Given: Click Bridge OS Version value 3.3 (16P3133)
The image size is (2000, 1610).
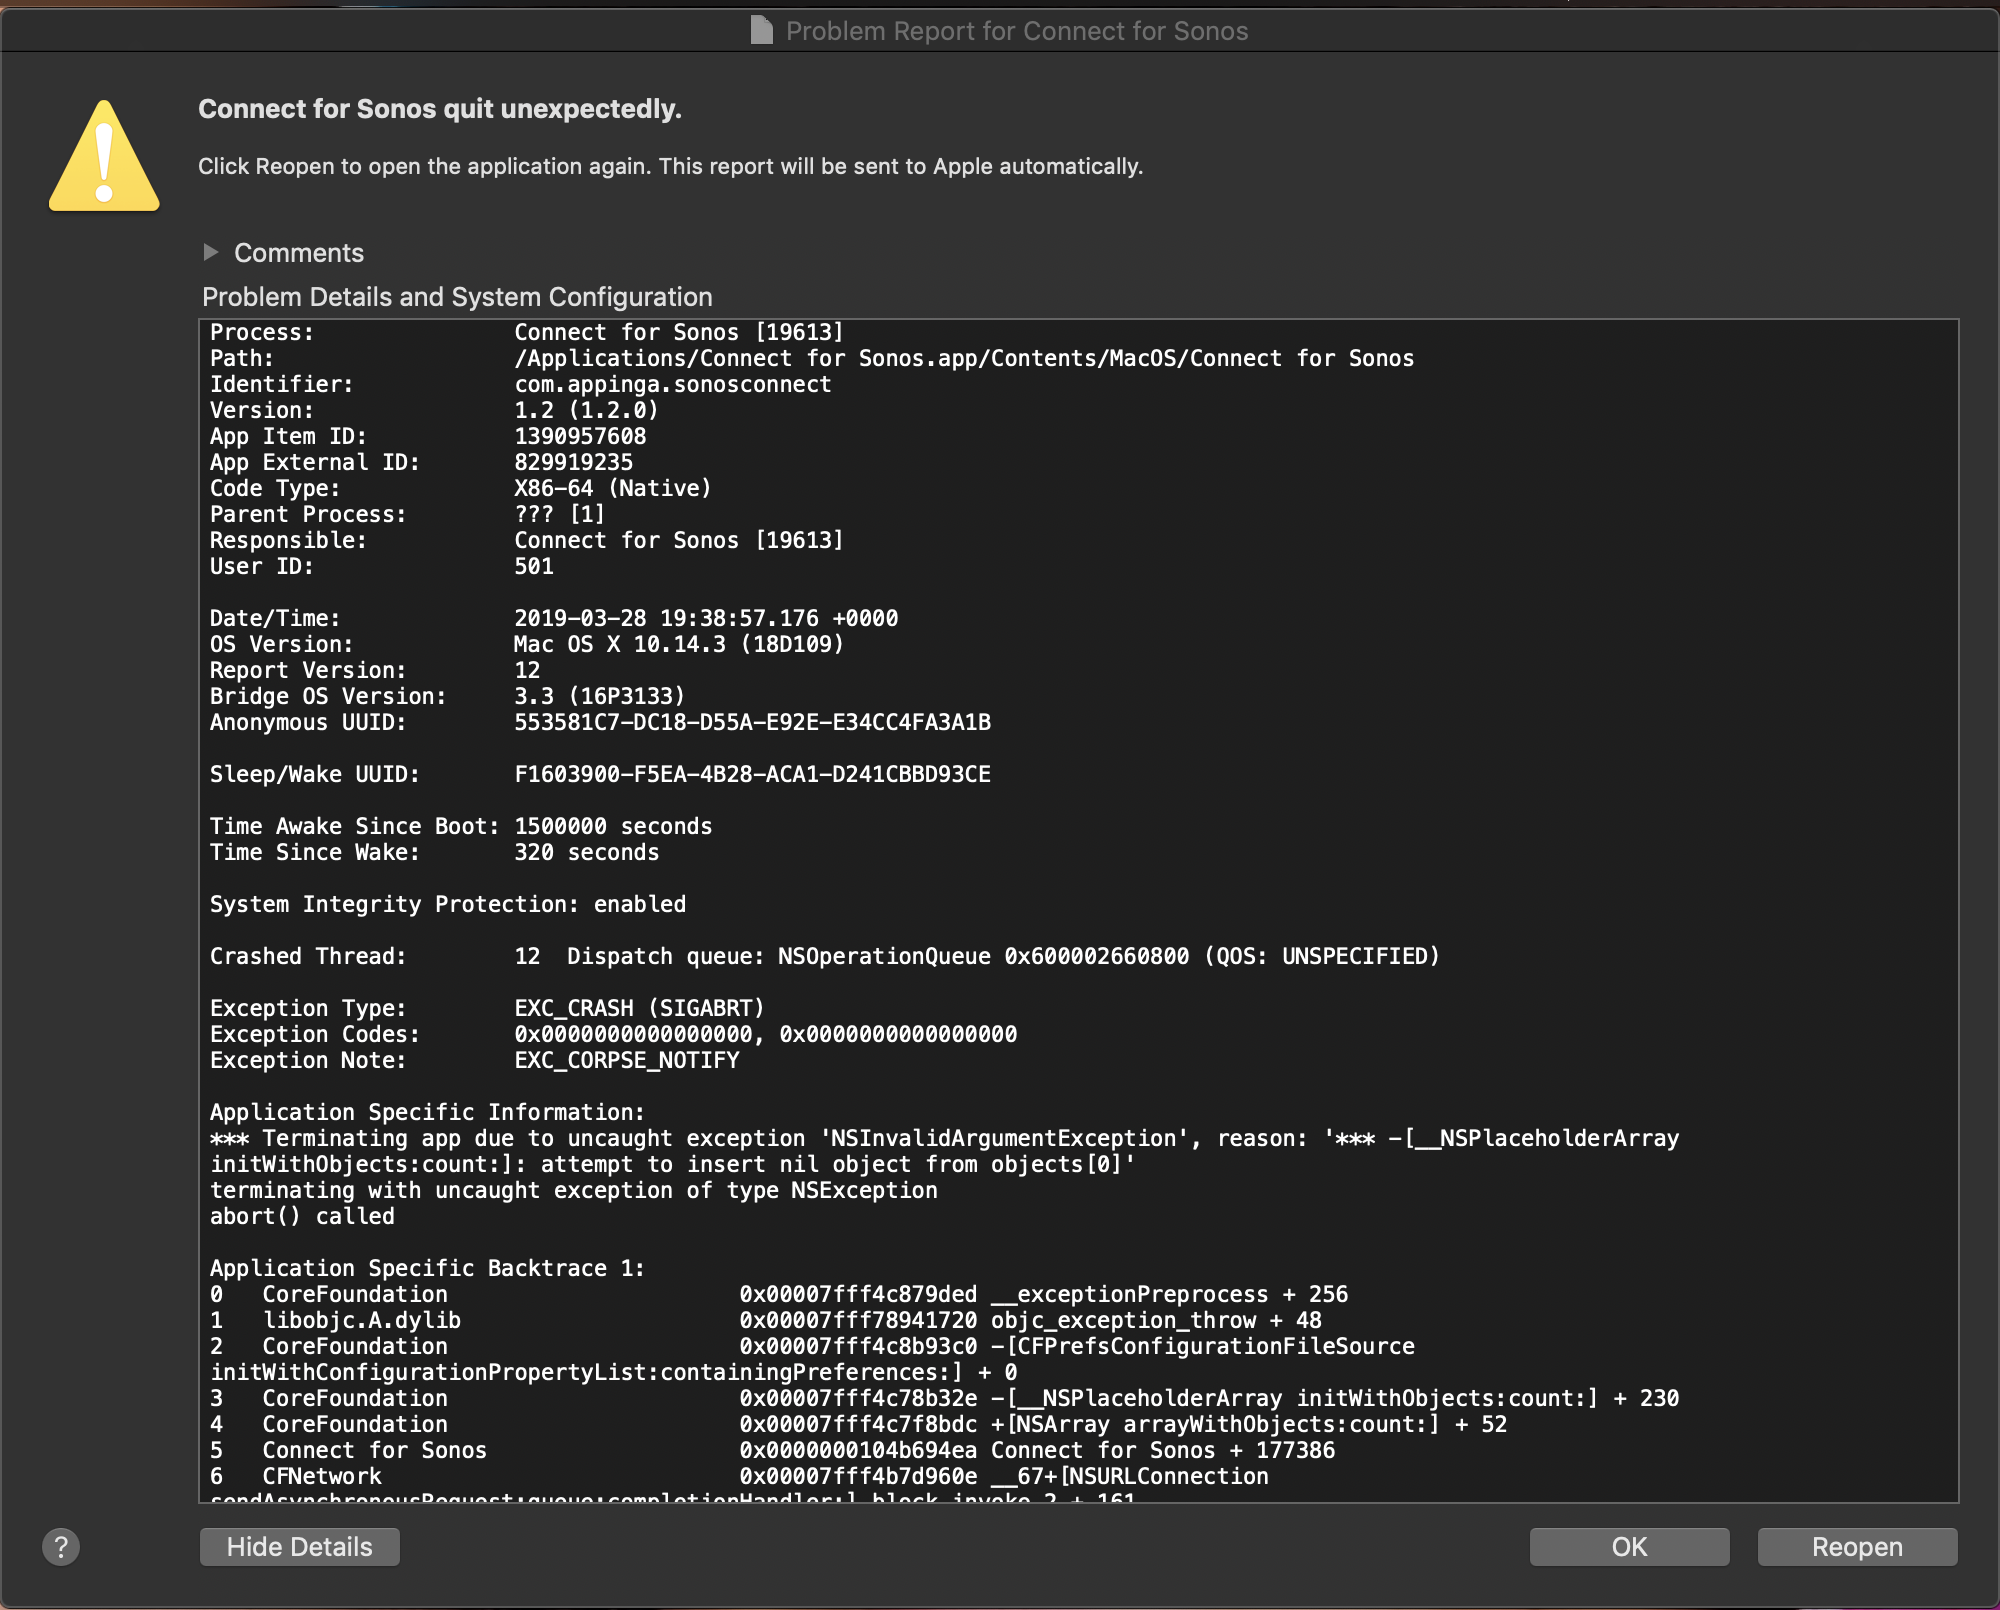Looking at the screenshot, I should click(600, 696).
